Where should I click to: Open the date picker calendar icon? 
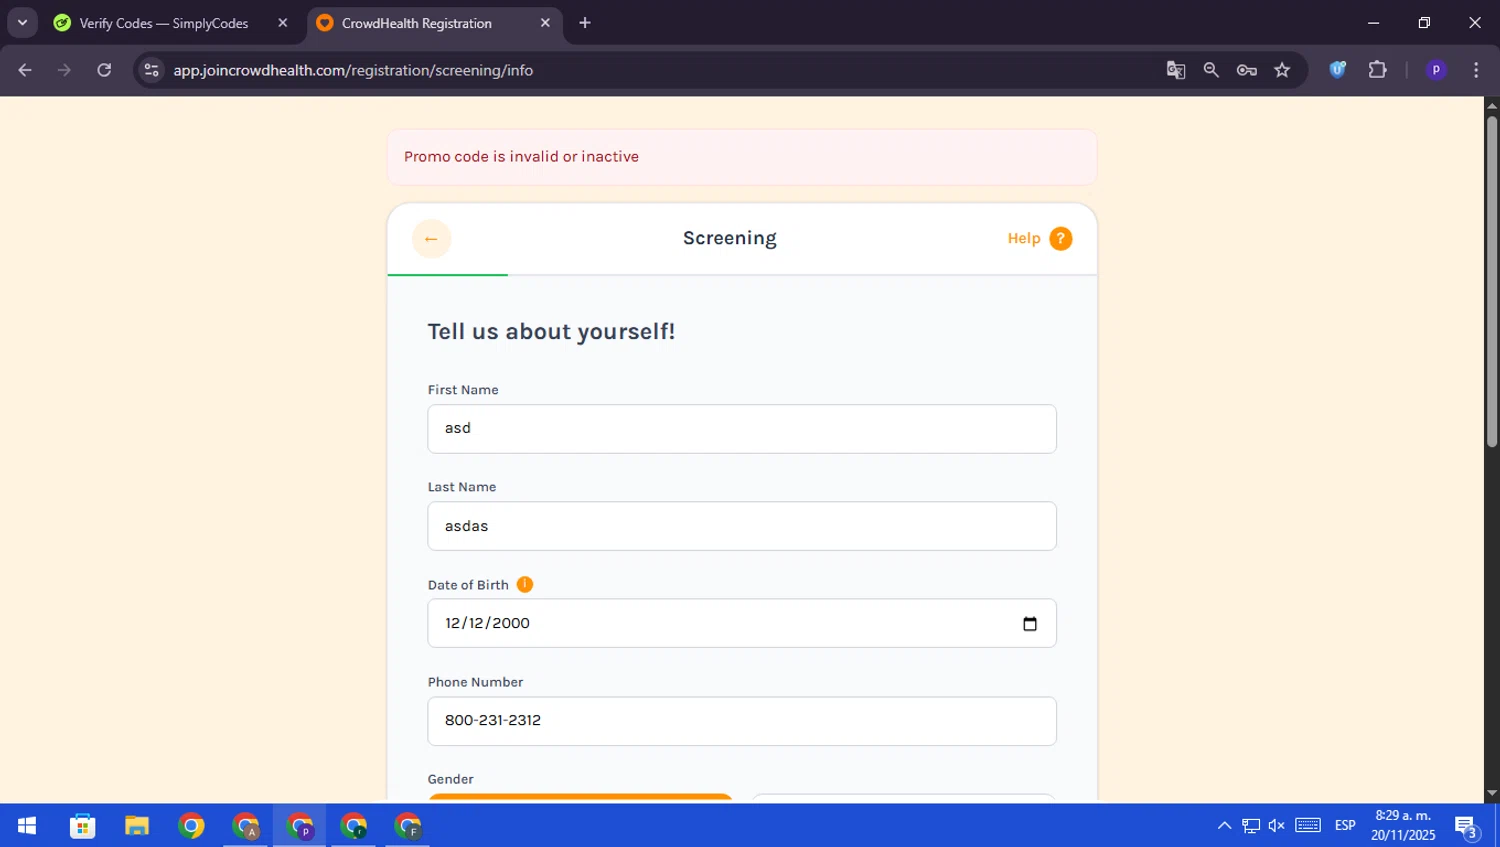1030,624
